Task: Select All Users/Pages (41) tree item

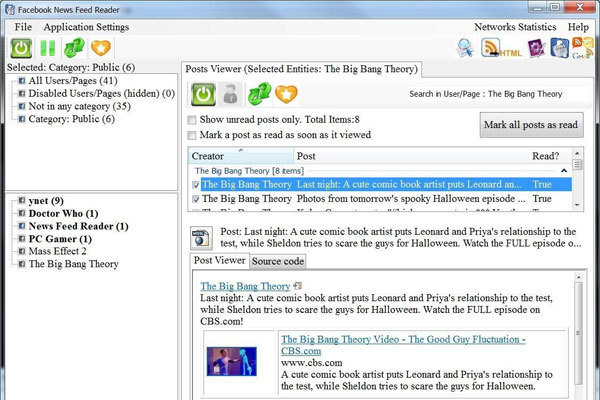Action: tap(73, 81)
